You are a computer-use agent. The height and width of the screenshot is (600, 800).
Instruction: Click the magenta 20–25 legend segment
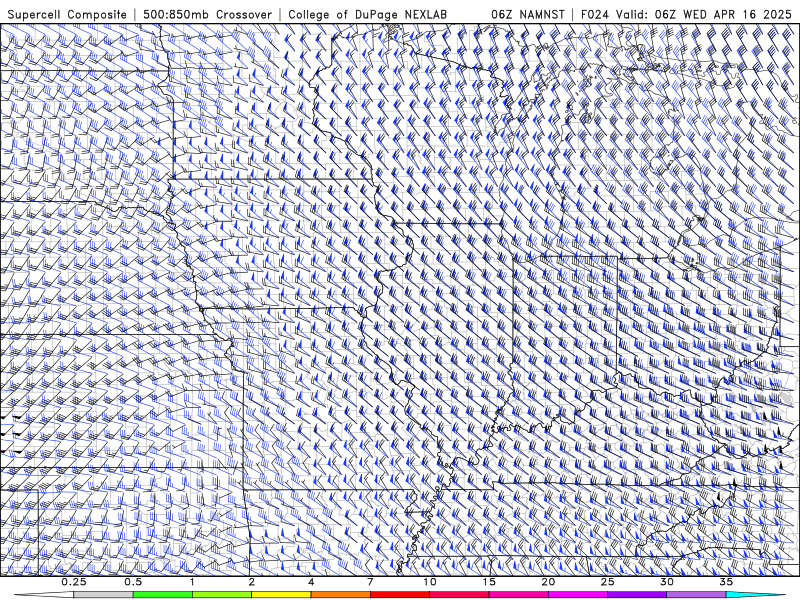578,595
